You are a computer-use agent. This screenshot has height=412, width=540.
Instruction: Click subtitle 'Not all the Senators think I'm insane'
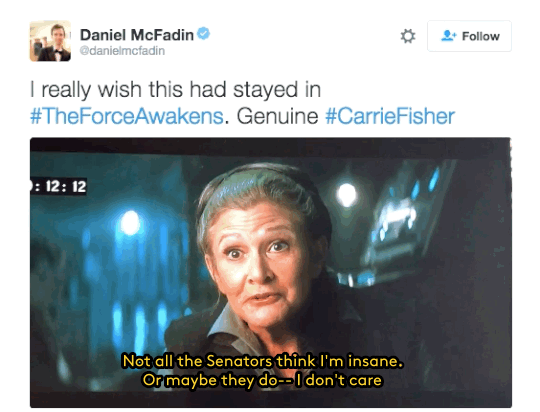pyautogui.click(x=262, y=361)
